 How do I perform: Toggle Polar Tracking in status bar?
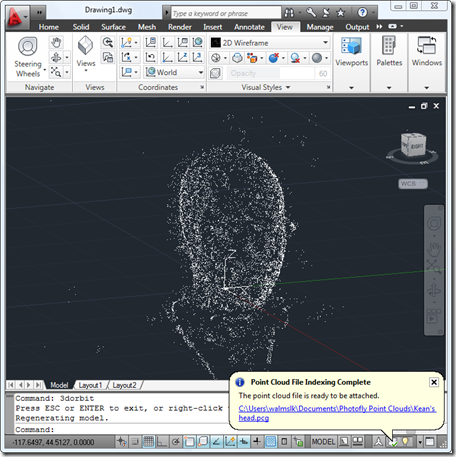pos(175,442)
